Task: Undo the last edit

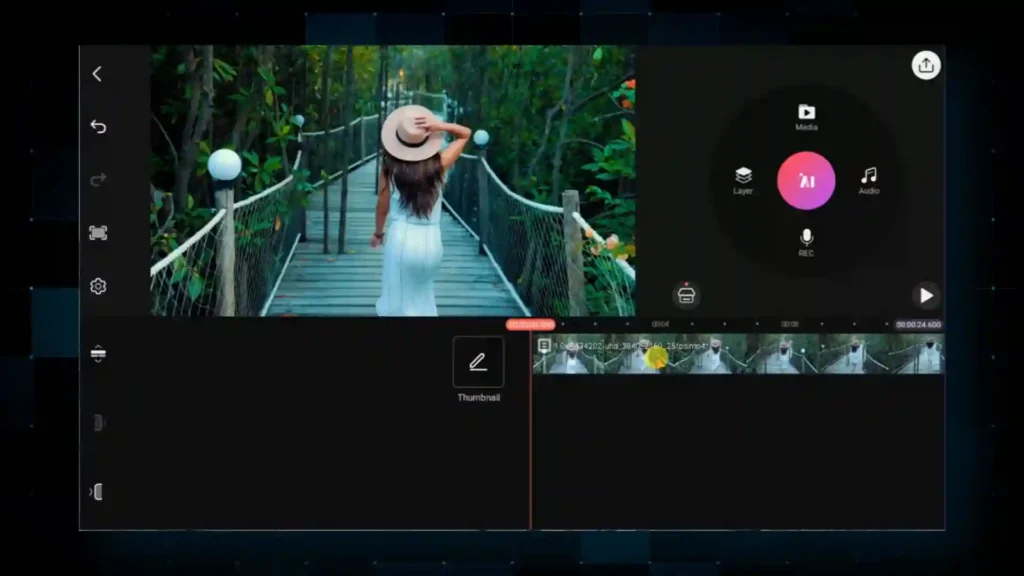Action: (x=97, y=126)
